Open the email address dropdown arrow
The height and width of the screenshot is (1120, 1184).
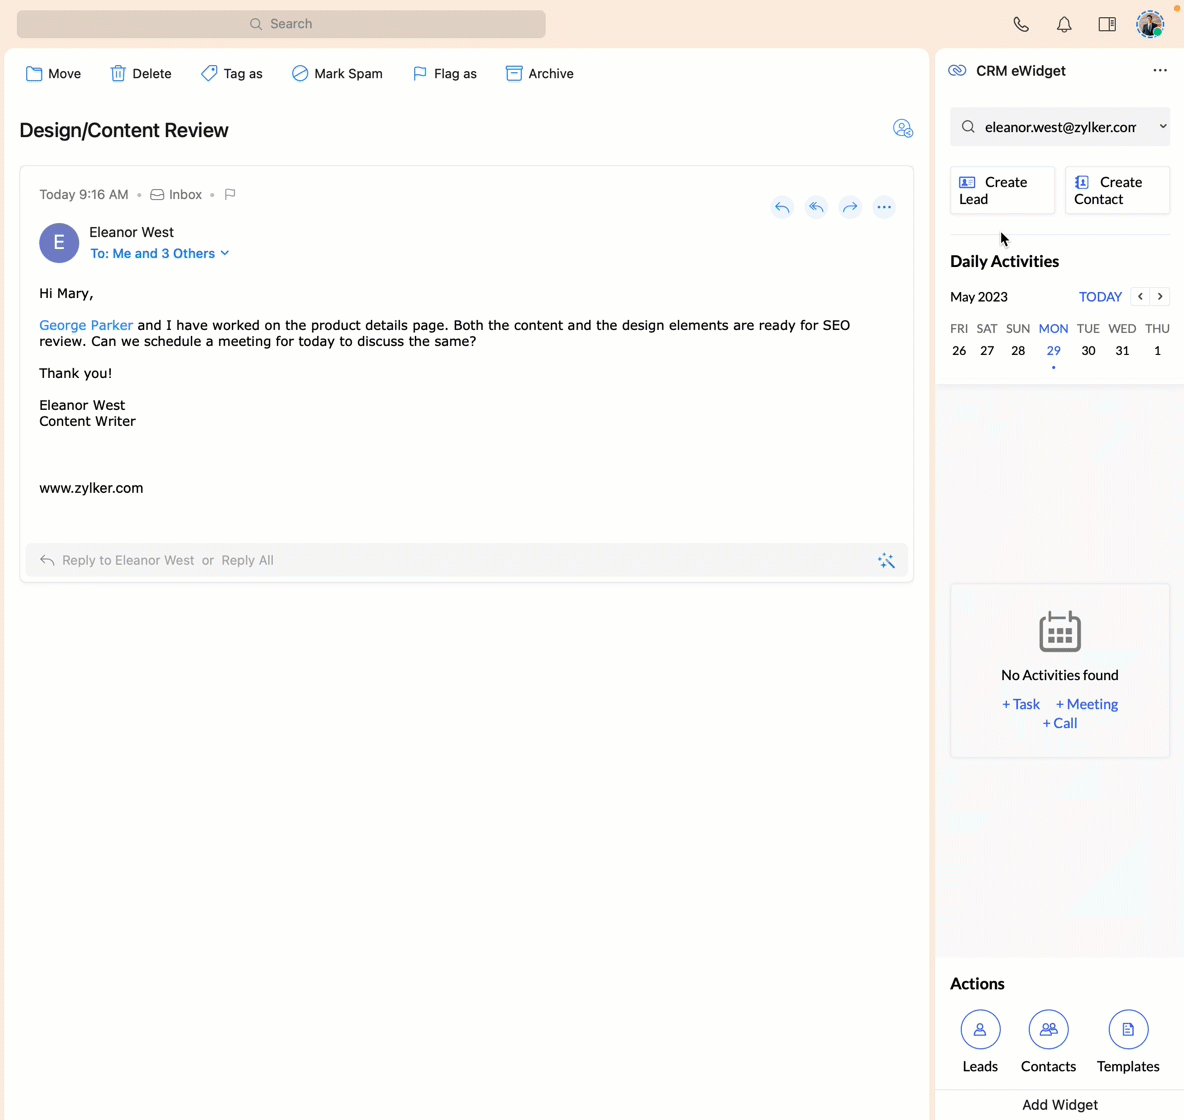1163,127
